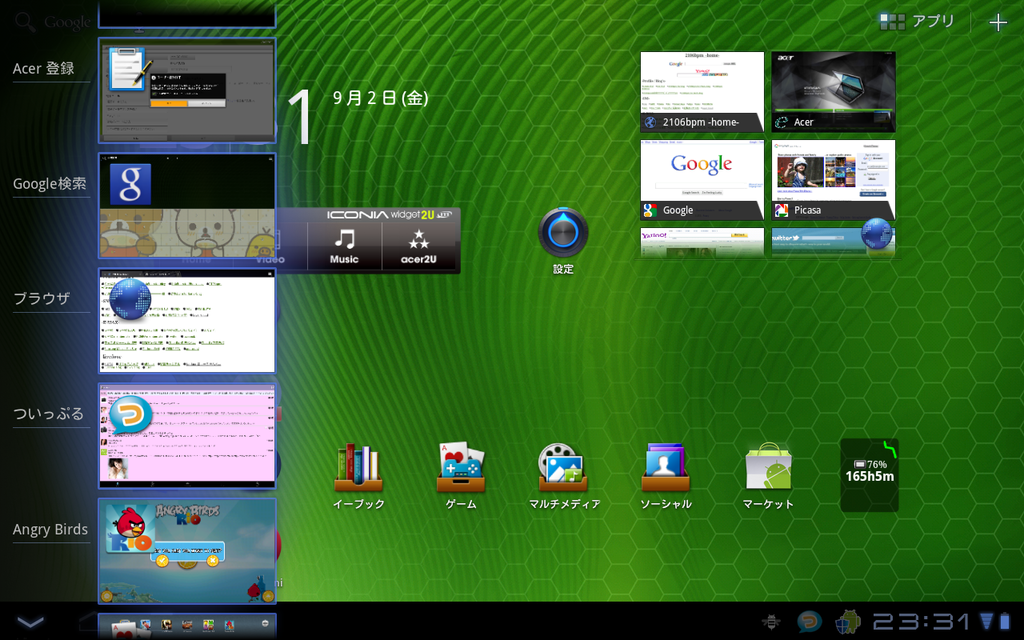Screen dimensions: 1024x640
Task: Open the Yahoo bookmark thumbnail
Action: (702, 242)
